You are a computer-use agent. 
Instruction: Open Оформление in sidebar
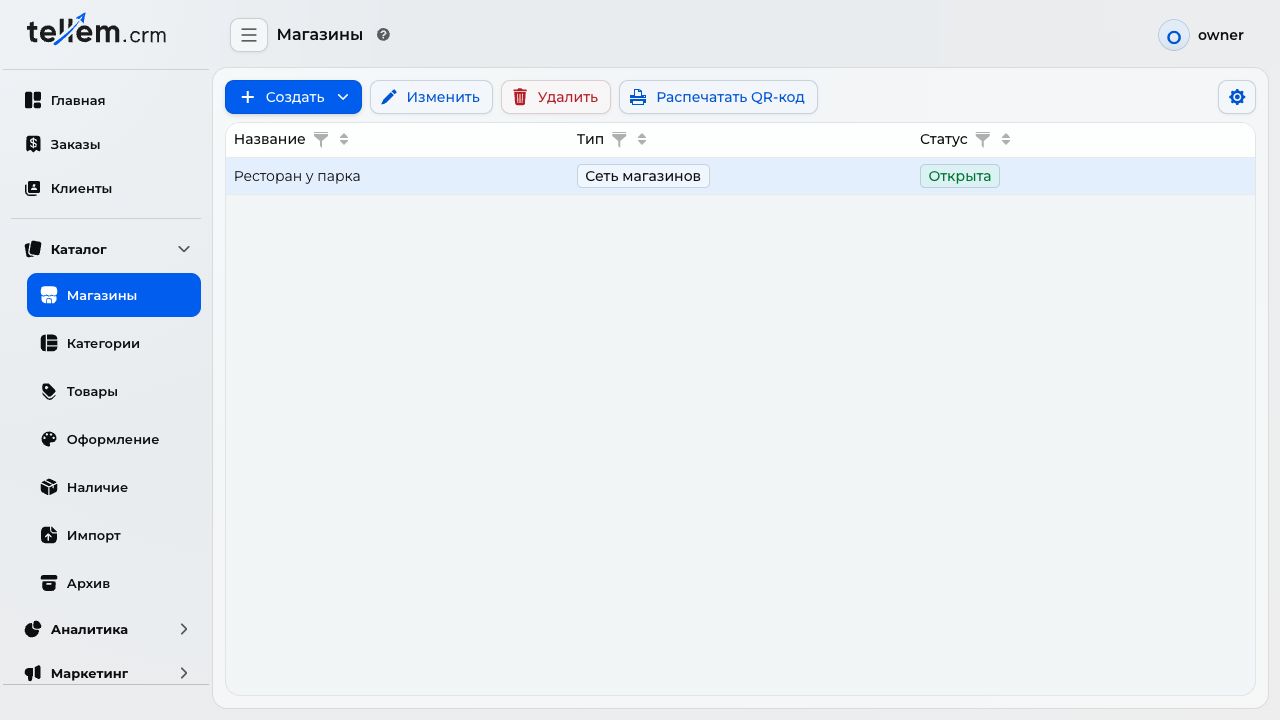pyautogui.click(x=114, y=439)
